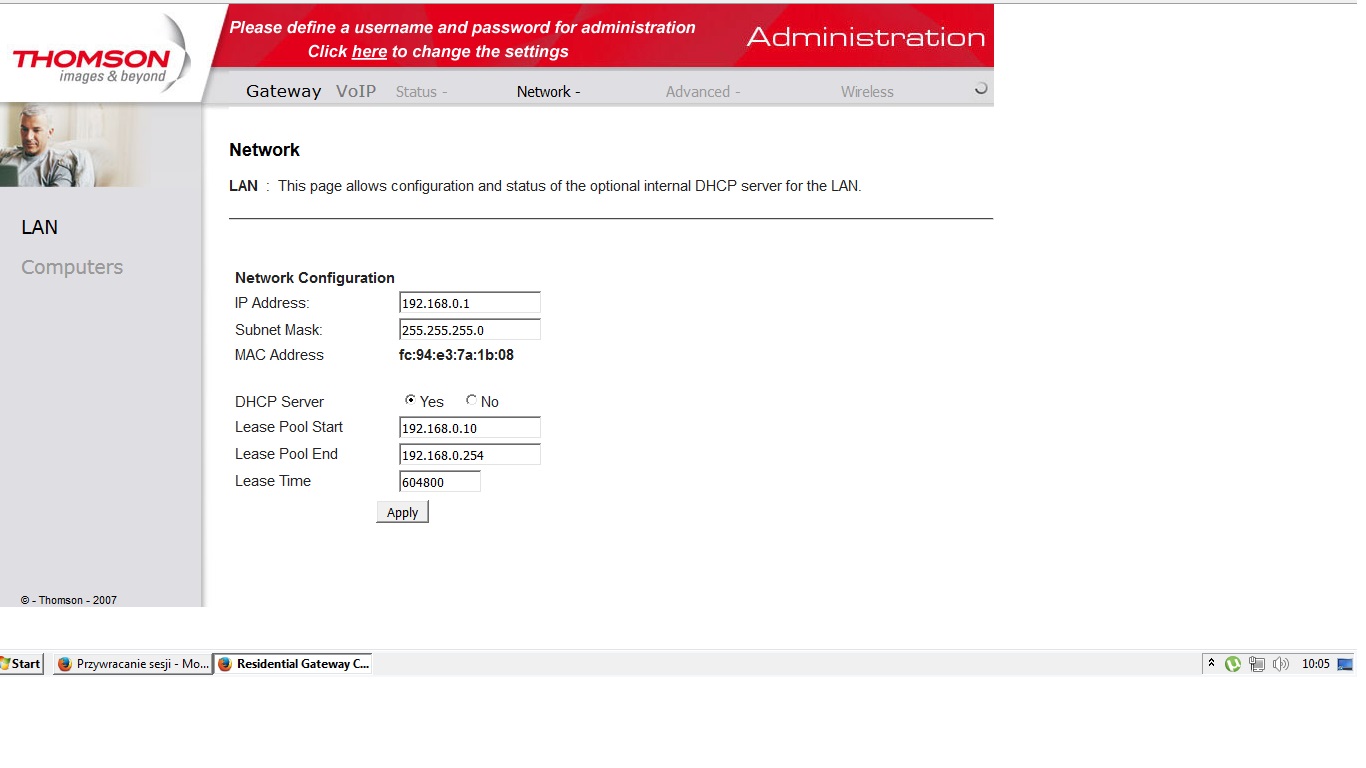Click the show desktop icon beside clock
Viewport: 1366px width, 768px height.
click(x=1345, y=664)
